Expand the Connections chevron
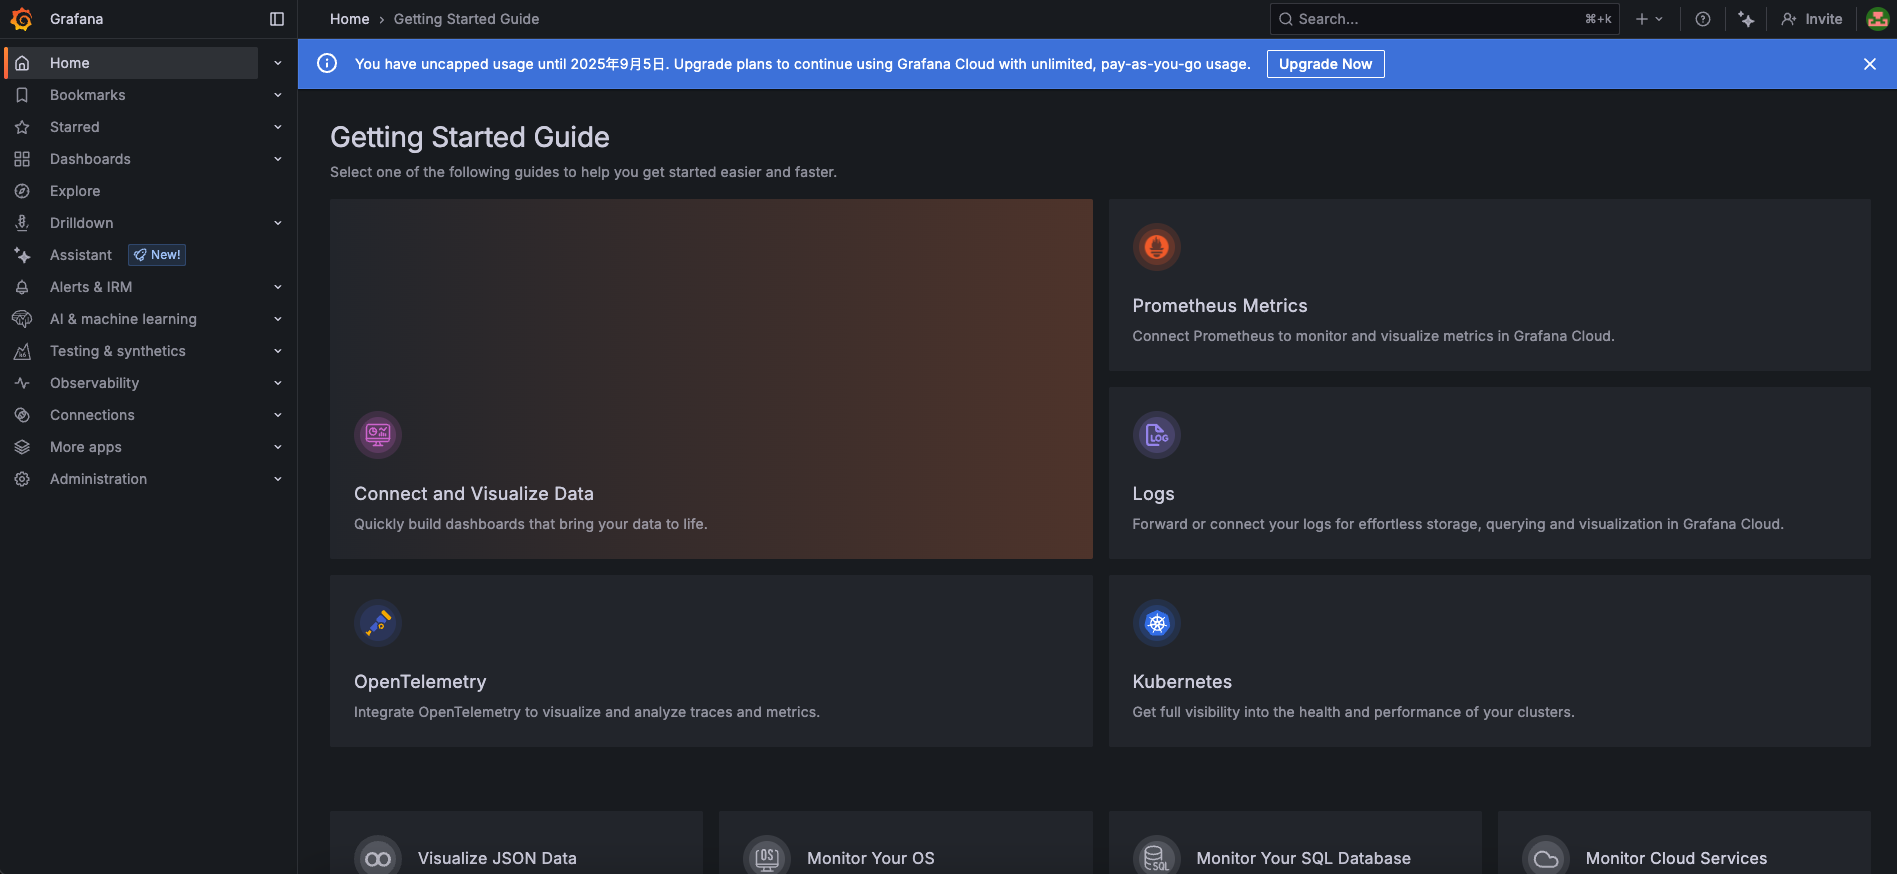 pos(278,415)
